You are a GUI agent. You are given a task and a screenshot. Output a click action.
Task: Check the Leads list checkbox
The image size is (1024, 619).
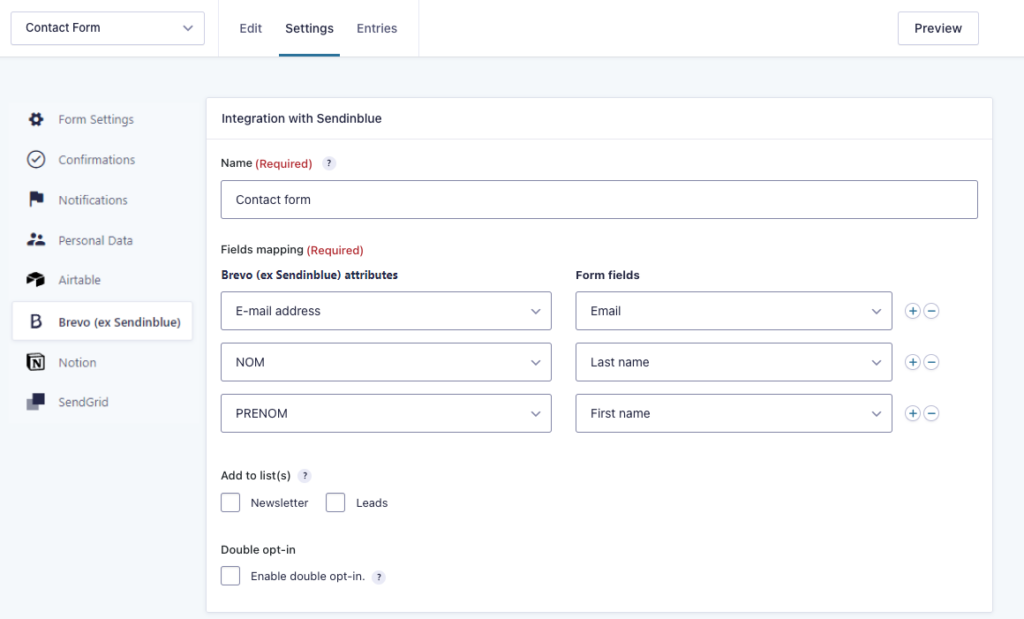336,502
